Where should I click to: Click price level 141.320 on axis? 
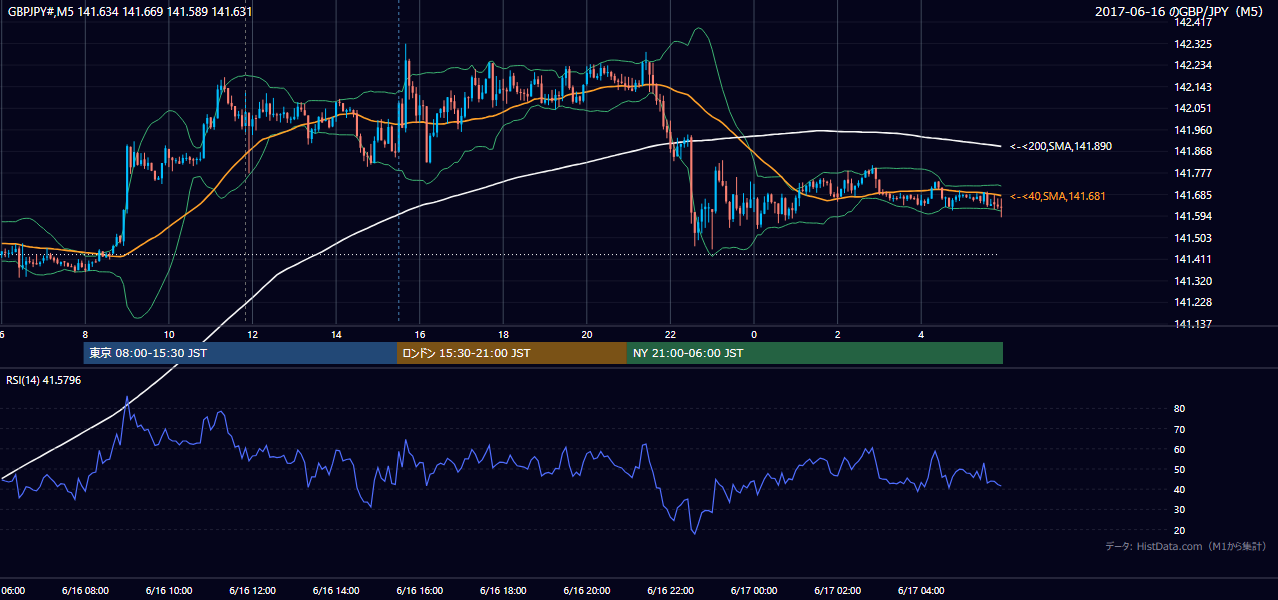pyautogui.click(x=1193, y=281)
